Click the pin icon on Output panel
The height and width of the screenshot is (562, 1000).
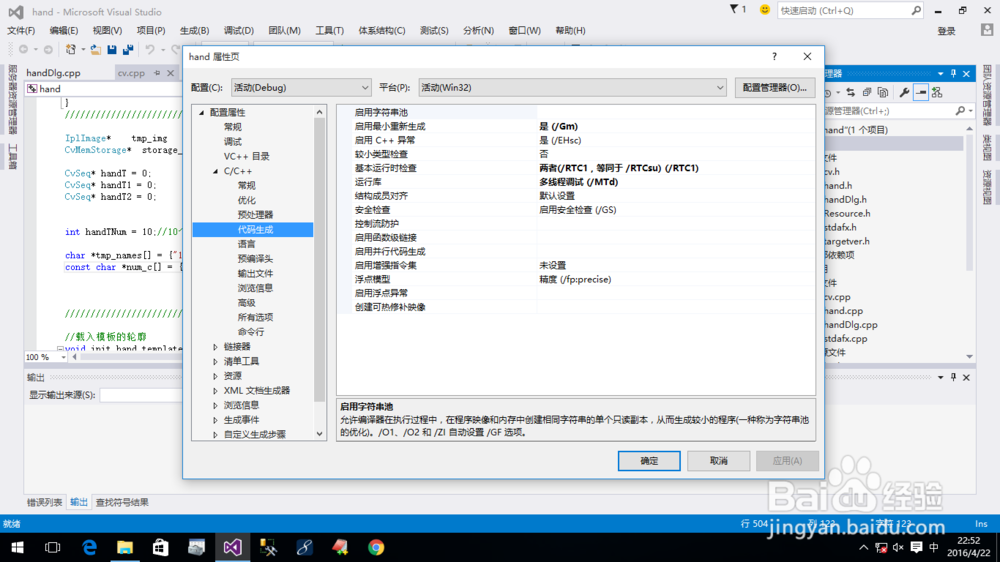click(953, 377)
